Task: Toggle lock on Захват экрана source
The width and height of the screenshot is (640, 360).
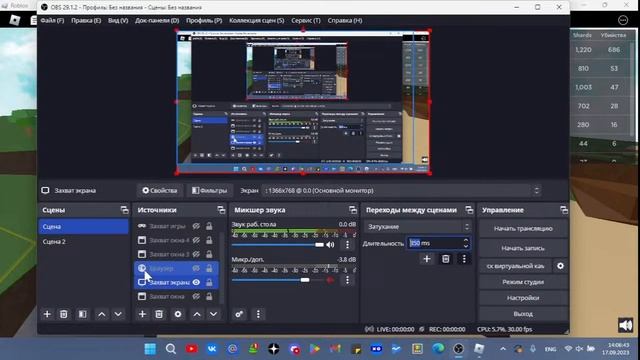Action: click(x=209, y=282)
